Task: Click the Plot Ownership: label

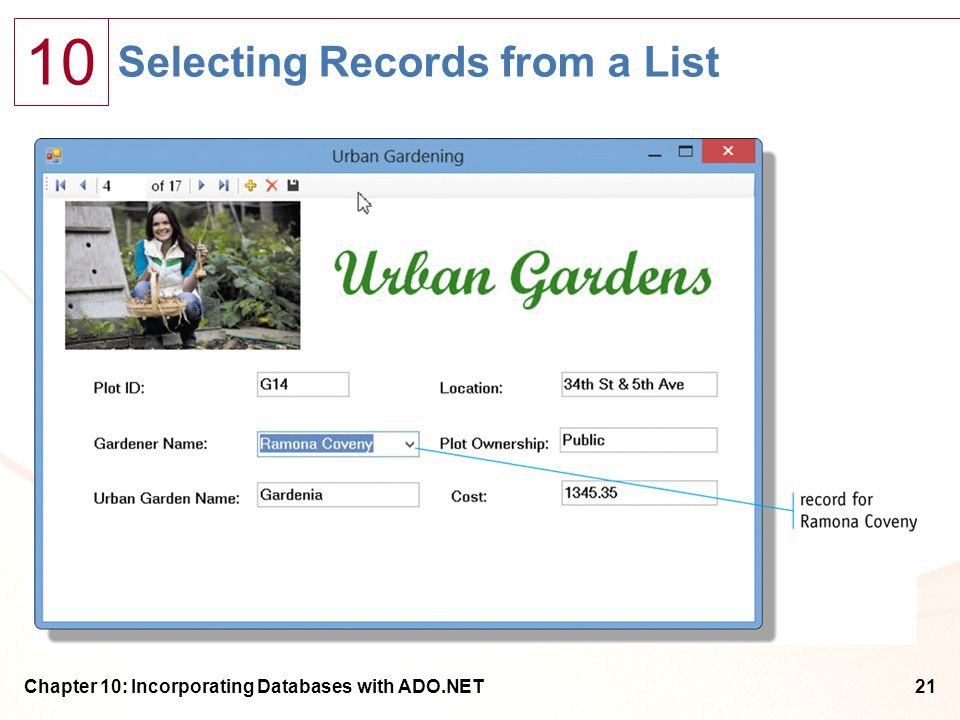Action: pos(494,444)
